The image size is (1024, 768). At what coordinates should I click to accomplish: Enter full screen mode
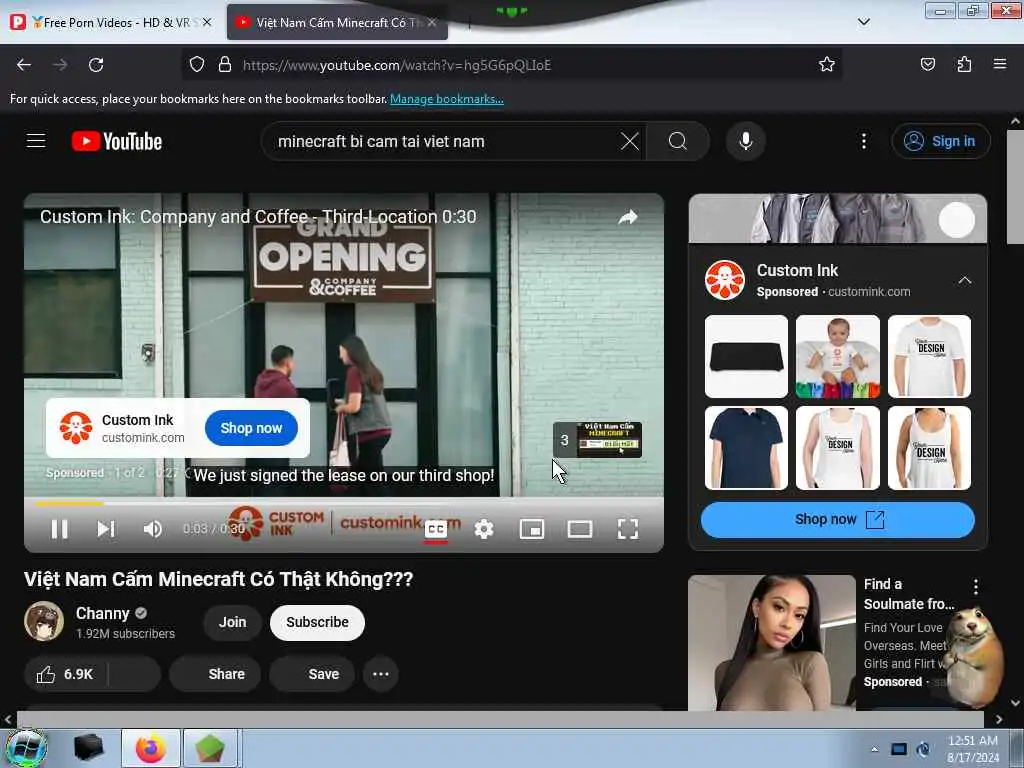tap(628, 529)
